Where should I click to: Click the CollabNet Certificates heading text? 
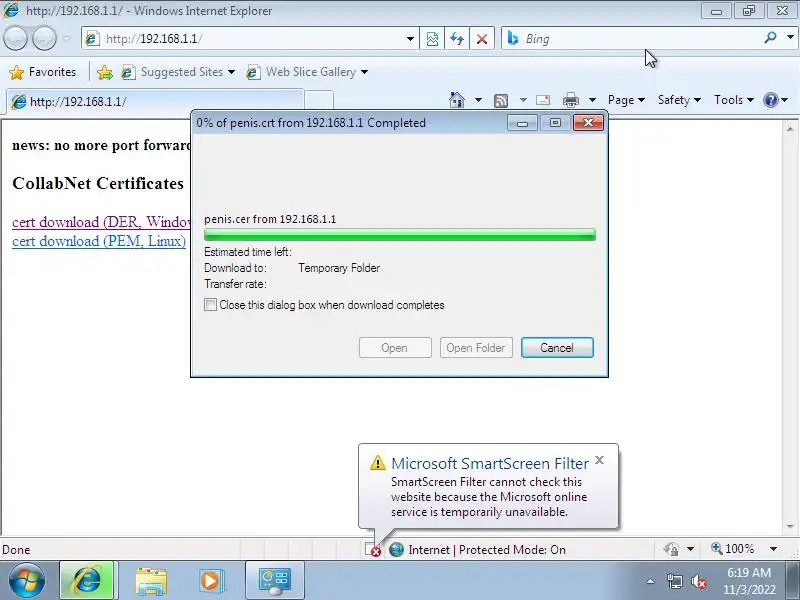(x=98, y=183)
